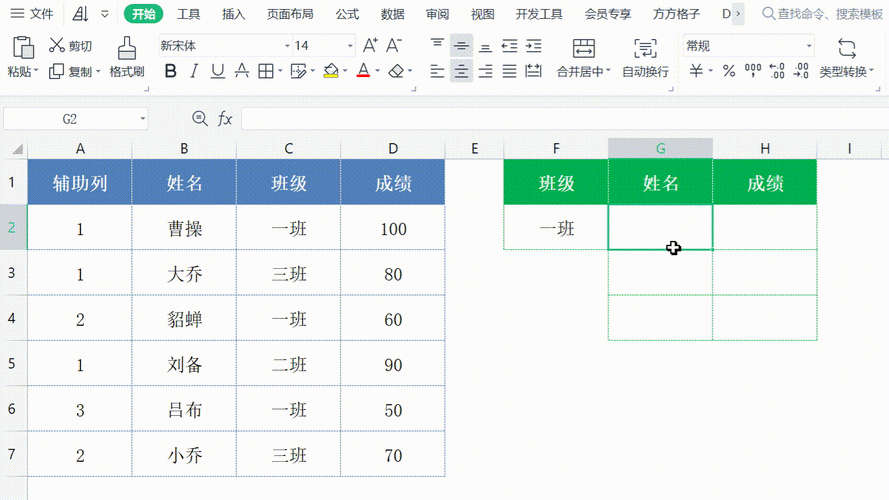889x500 pixels.
Task: Select the cell with score 100
Action: [x=393, y=228]
